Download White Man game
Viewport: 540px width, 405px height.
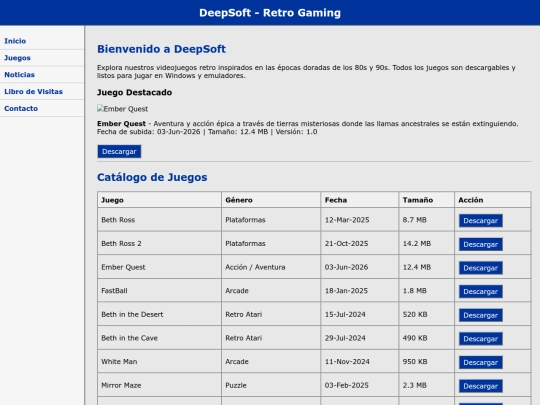click(480, 362)
